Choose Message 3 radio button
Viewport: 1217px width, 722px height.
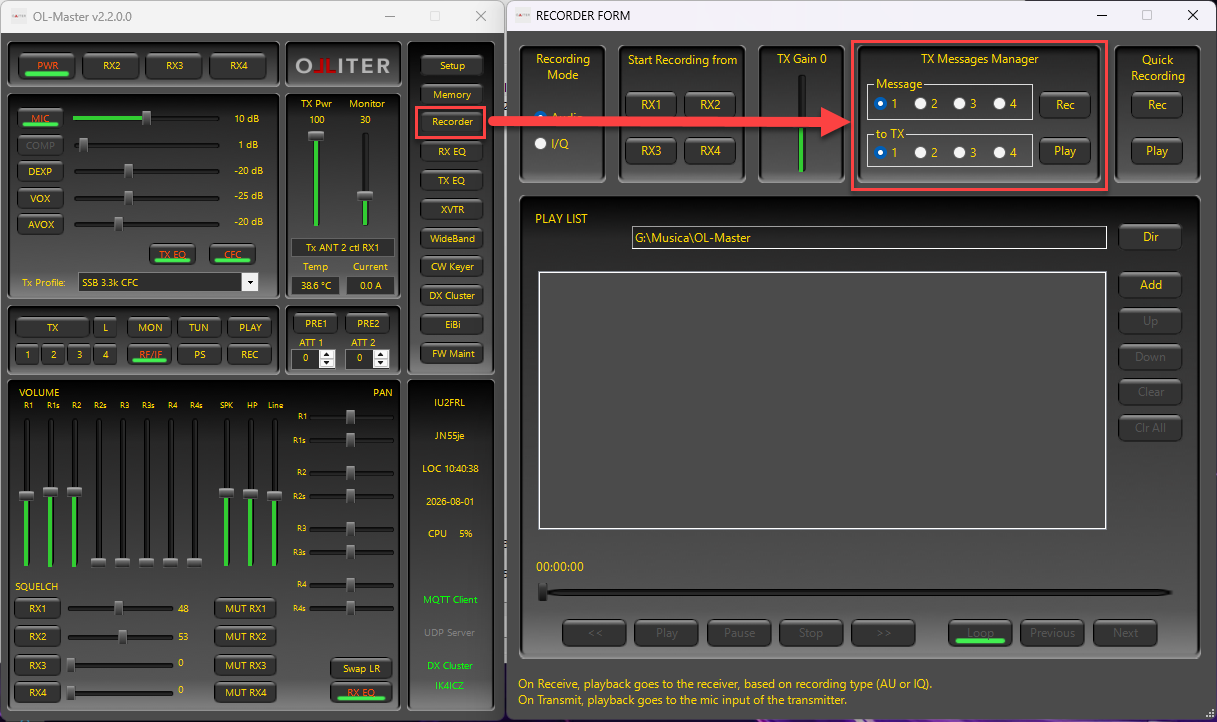[959, 103]
